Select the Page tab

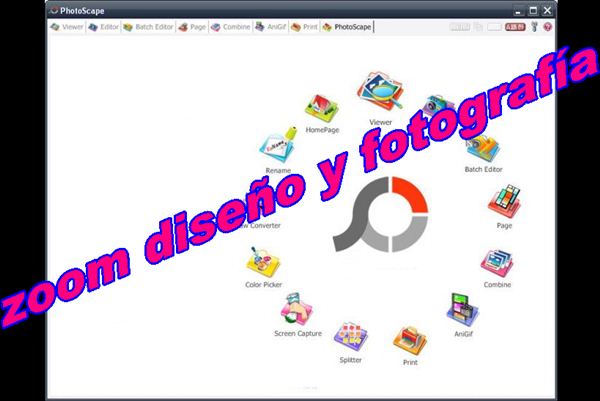point(192,27)
